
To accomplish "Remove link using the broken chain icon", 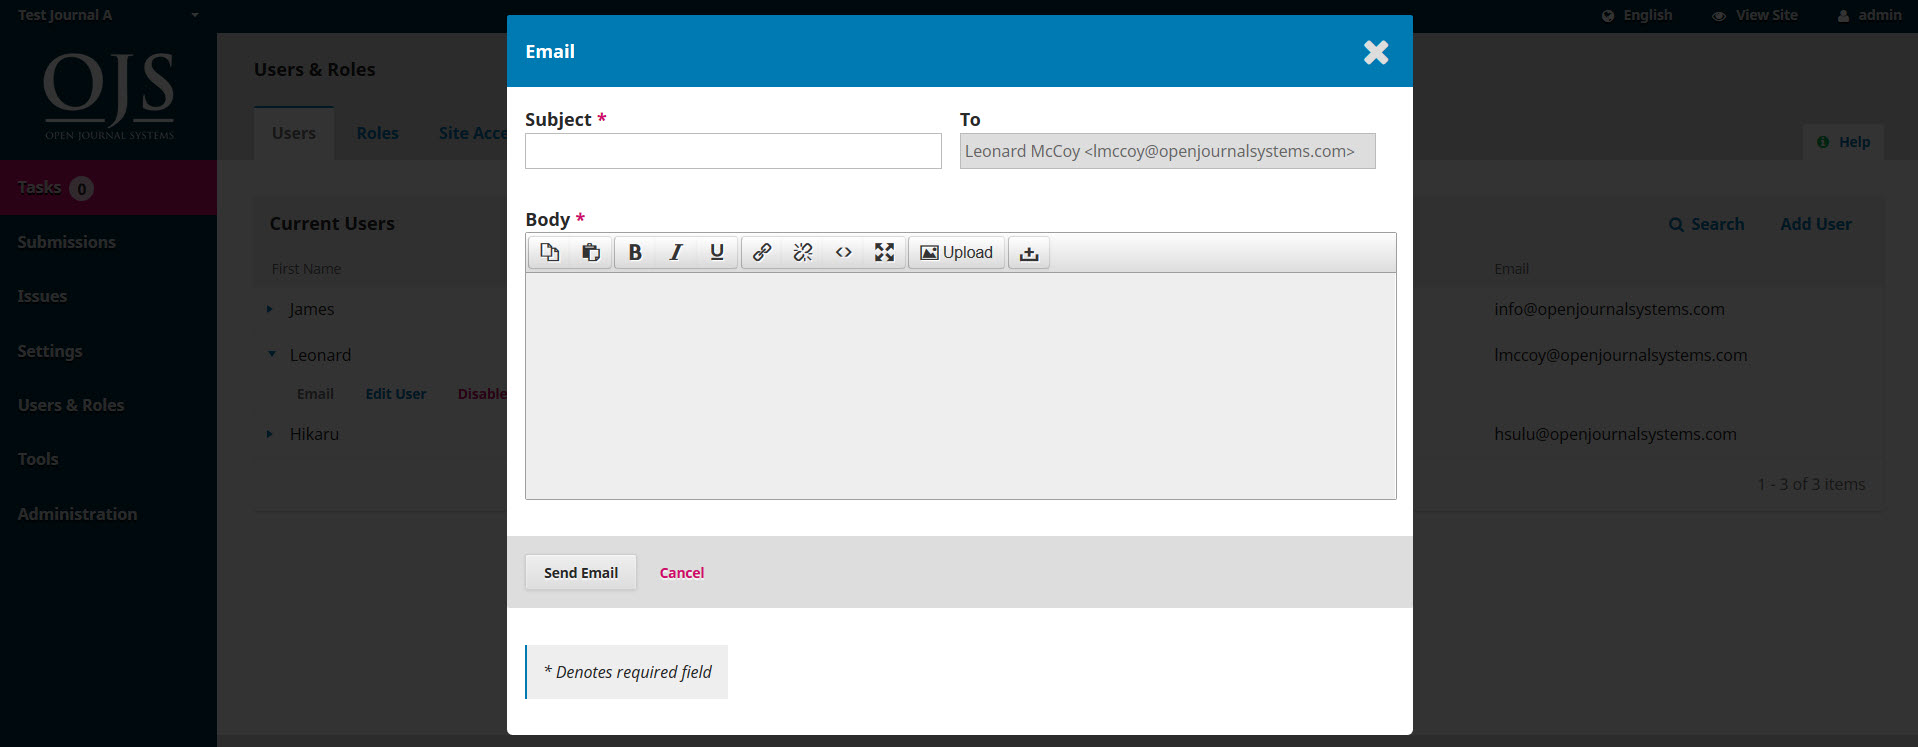I will 803,253.
